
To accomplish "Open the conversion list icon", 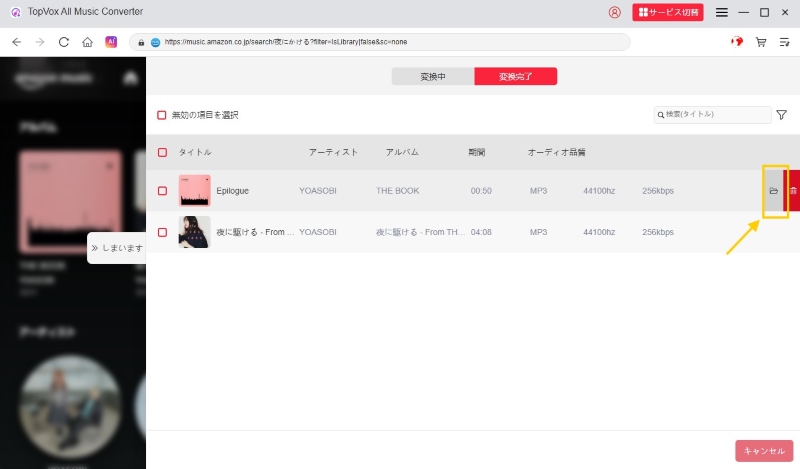I will coord(784,42).
